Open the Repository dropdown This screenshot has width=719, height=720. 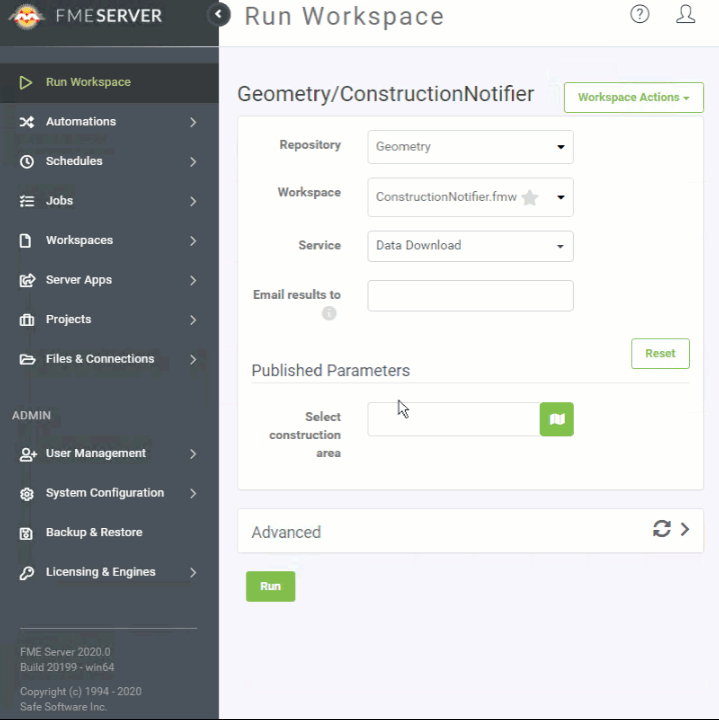point(470,147)
